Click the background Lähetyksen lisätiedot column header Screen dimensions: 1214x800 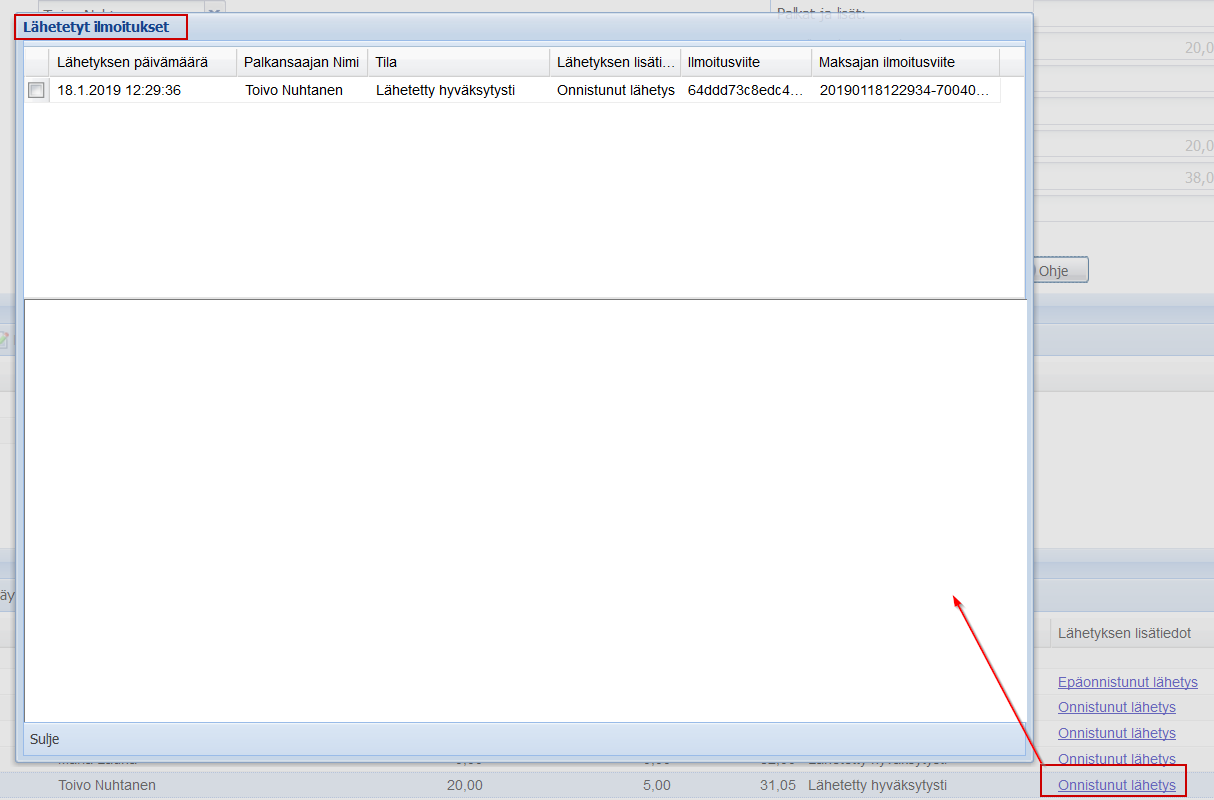coord(1124,633)
